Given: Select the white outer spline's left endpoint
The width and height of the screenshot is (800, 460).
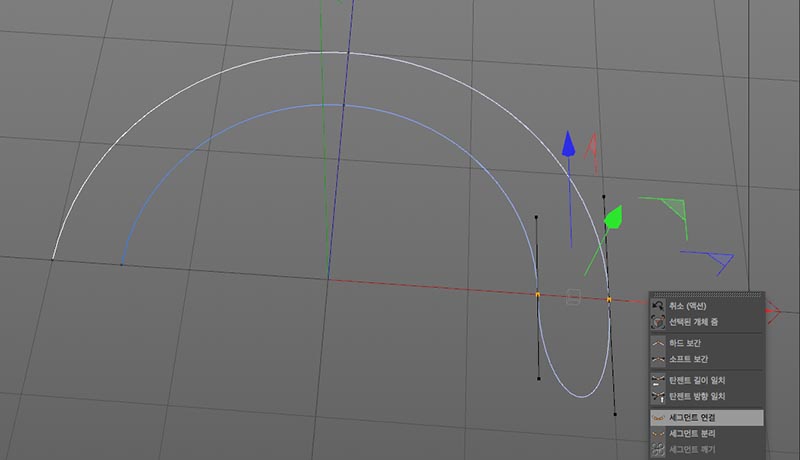Looking at the screenshot, I should click(x=52, y=260).
